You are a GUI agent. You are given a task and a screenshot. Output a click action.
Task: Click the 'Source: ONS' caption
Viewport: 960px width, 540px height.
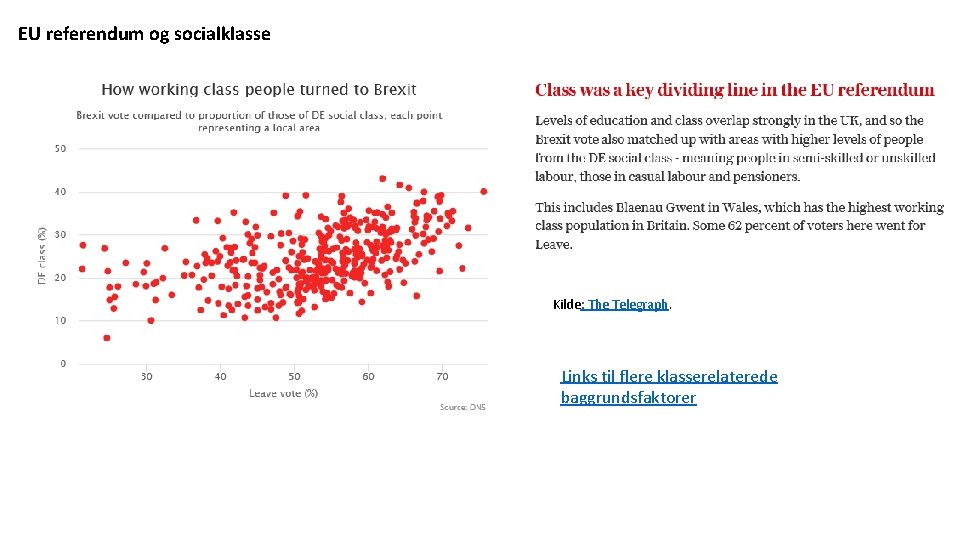tap(463, 407)
